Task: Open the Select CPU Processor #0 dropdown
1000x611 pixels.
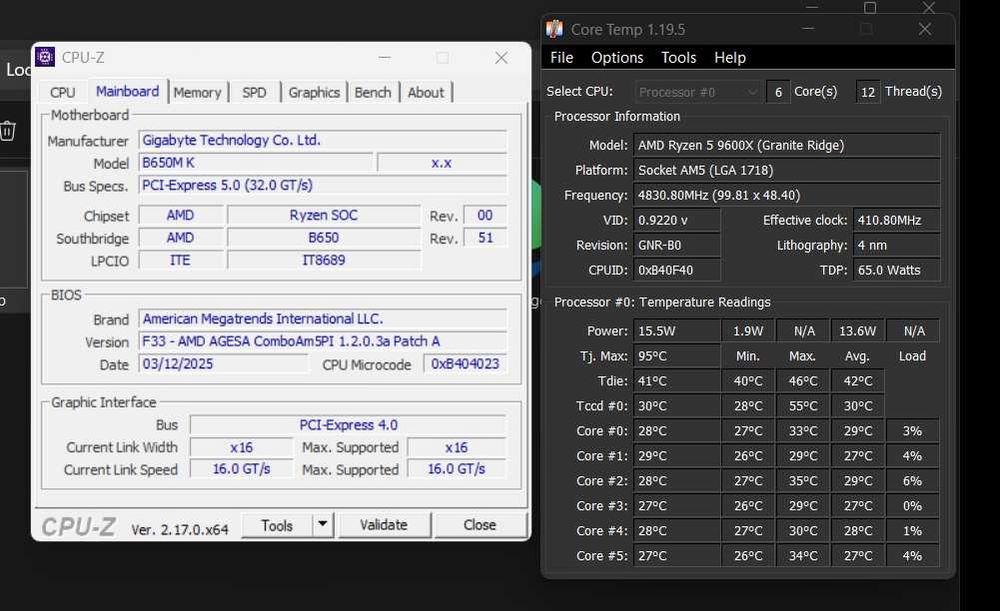Action: click(698, 92)
